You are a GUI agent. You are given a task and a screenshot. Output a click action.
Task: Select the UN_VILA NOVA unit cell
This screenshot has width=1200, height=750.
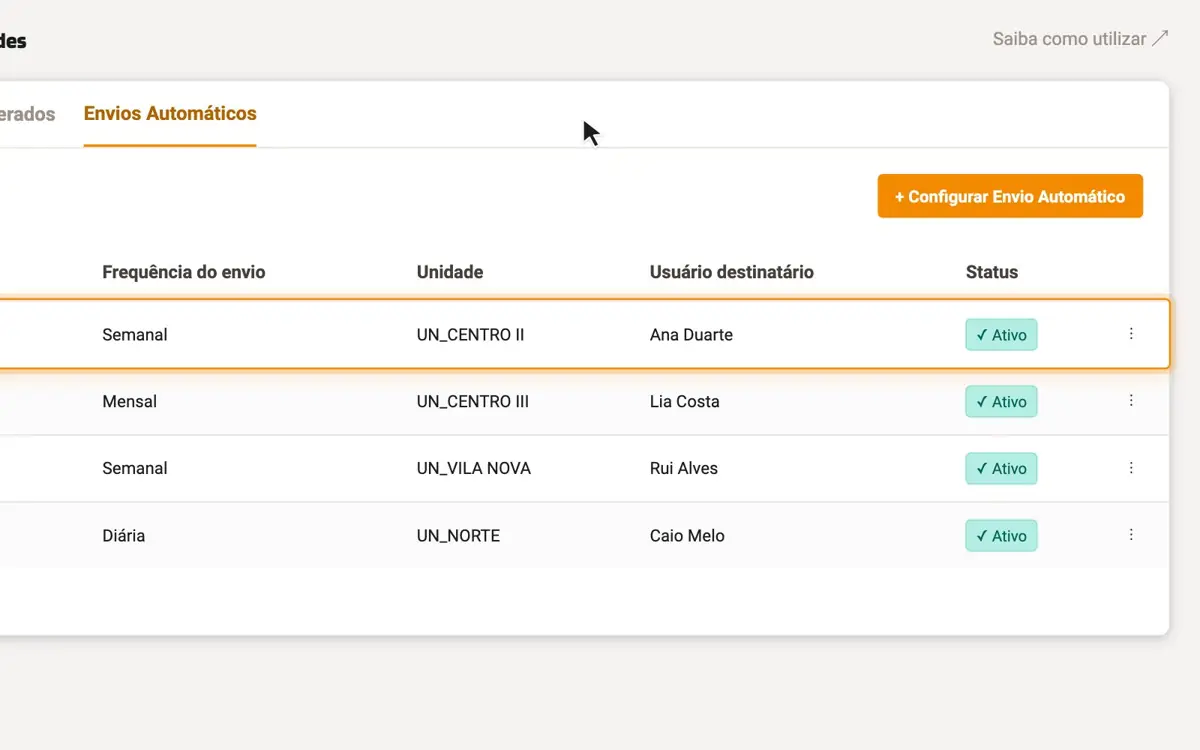[x=474, y=468]
